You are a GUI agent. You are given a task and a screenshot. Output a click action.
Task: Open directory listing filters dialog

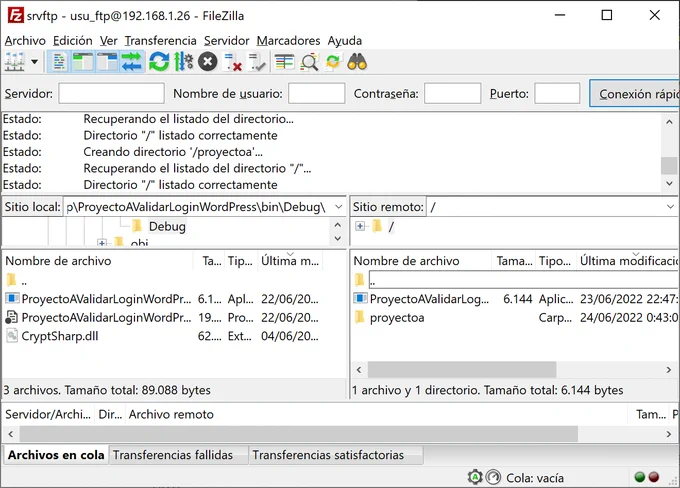point(284,62)
